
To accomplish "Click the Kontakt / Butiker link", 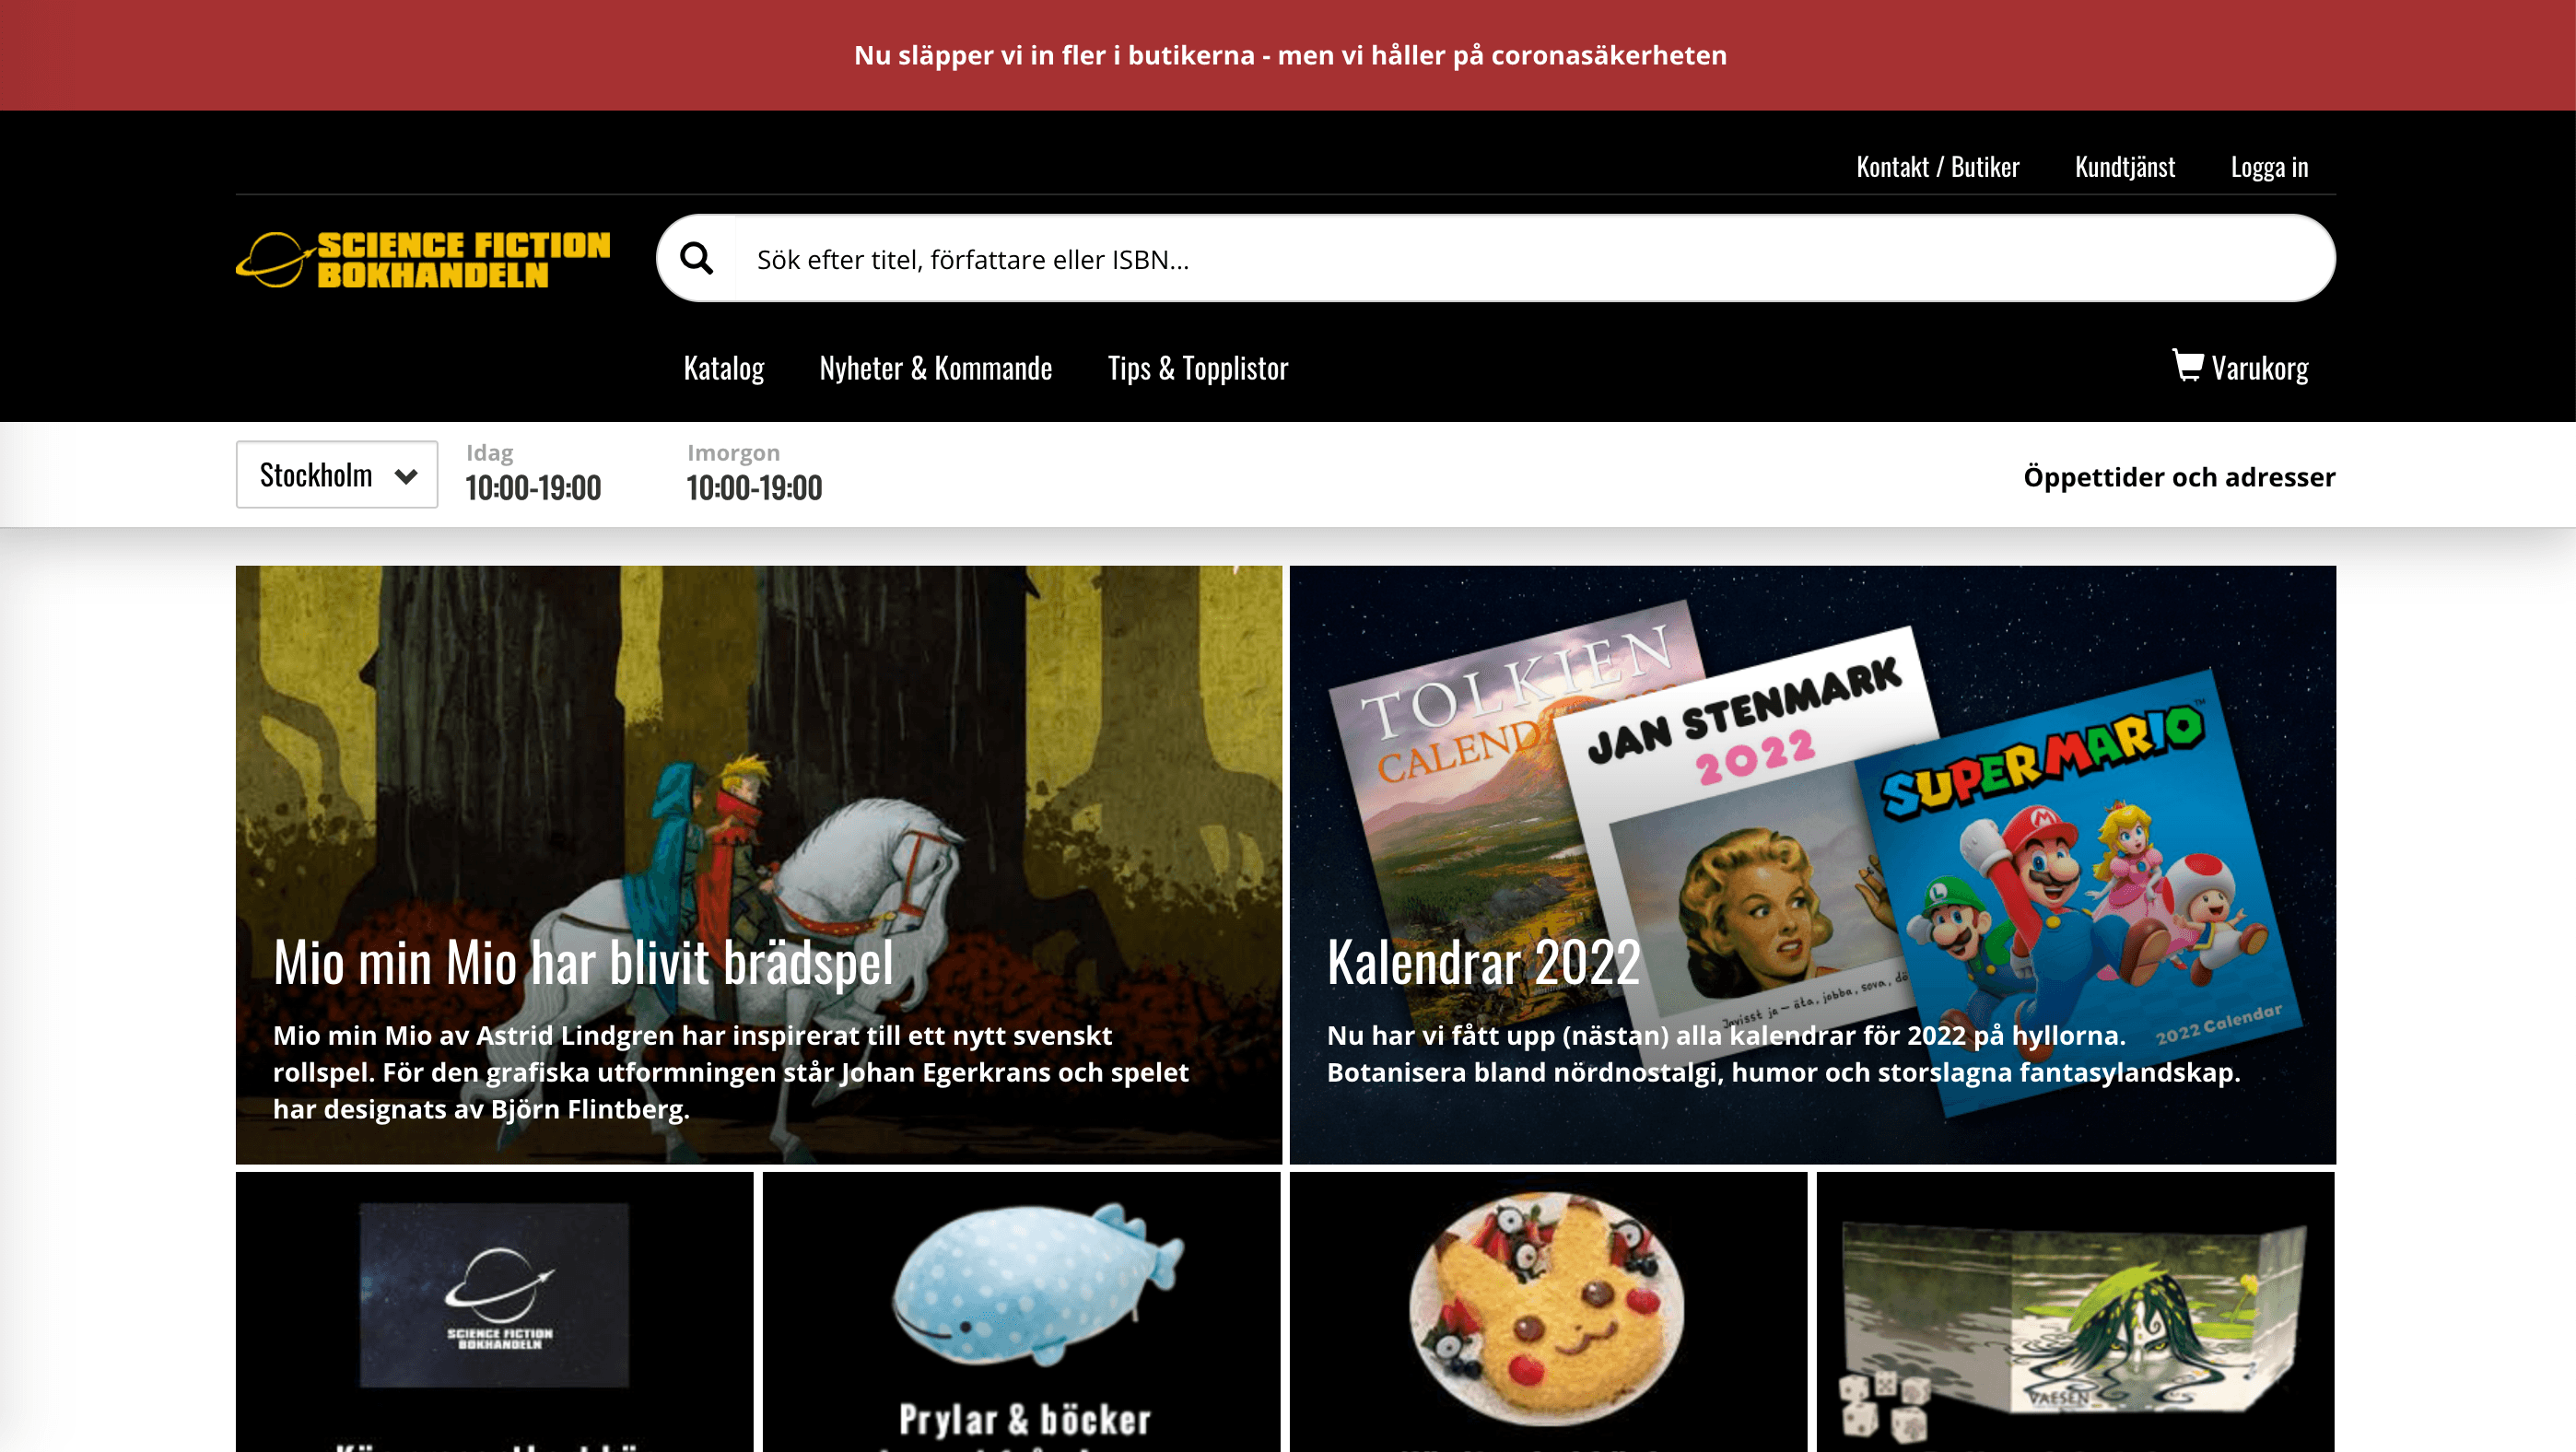I will click(x=1937, y=167).
